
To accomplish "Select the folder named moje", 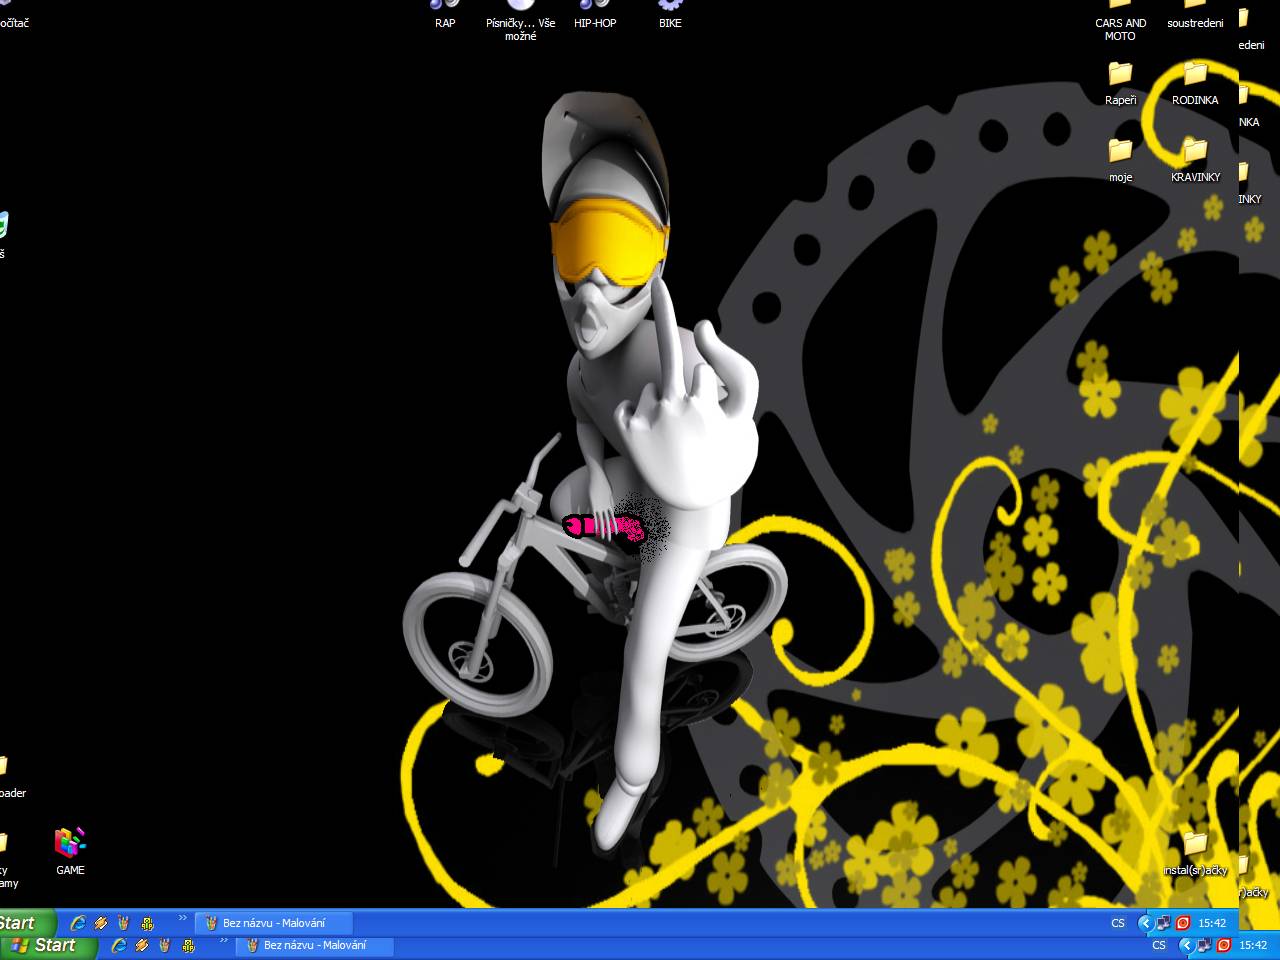I will click(1120, 155).
